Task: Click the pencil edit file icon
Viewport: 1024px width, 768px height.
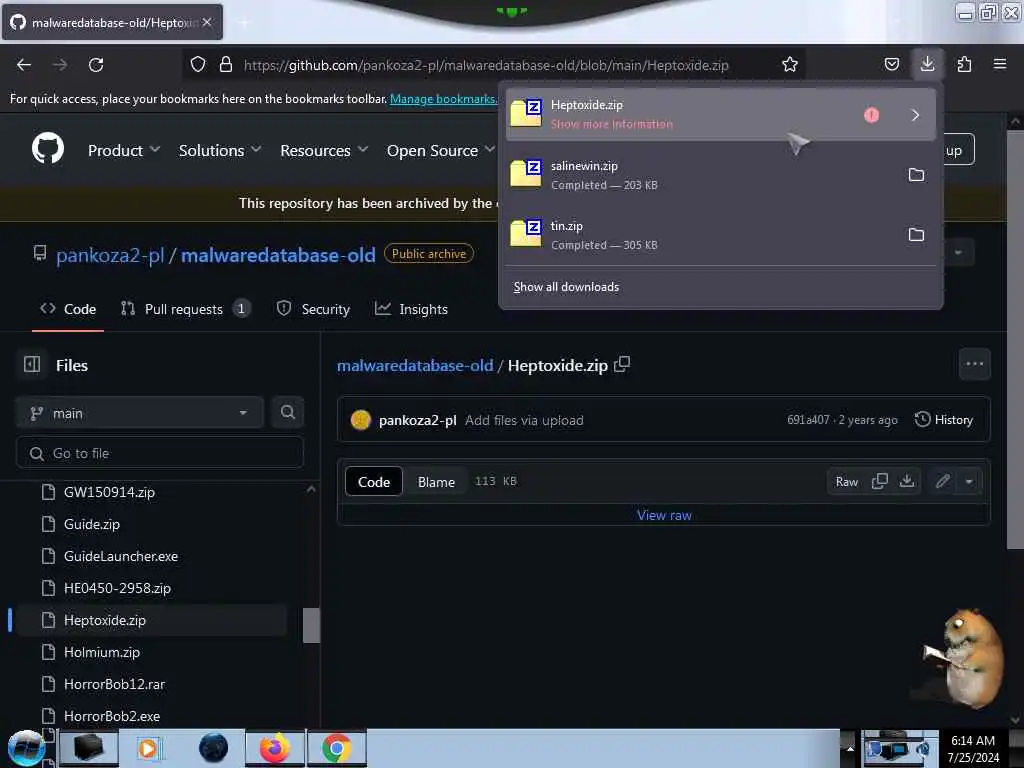Action: (x=942, y=481)
